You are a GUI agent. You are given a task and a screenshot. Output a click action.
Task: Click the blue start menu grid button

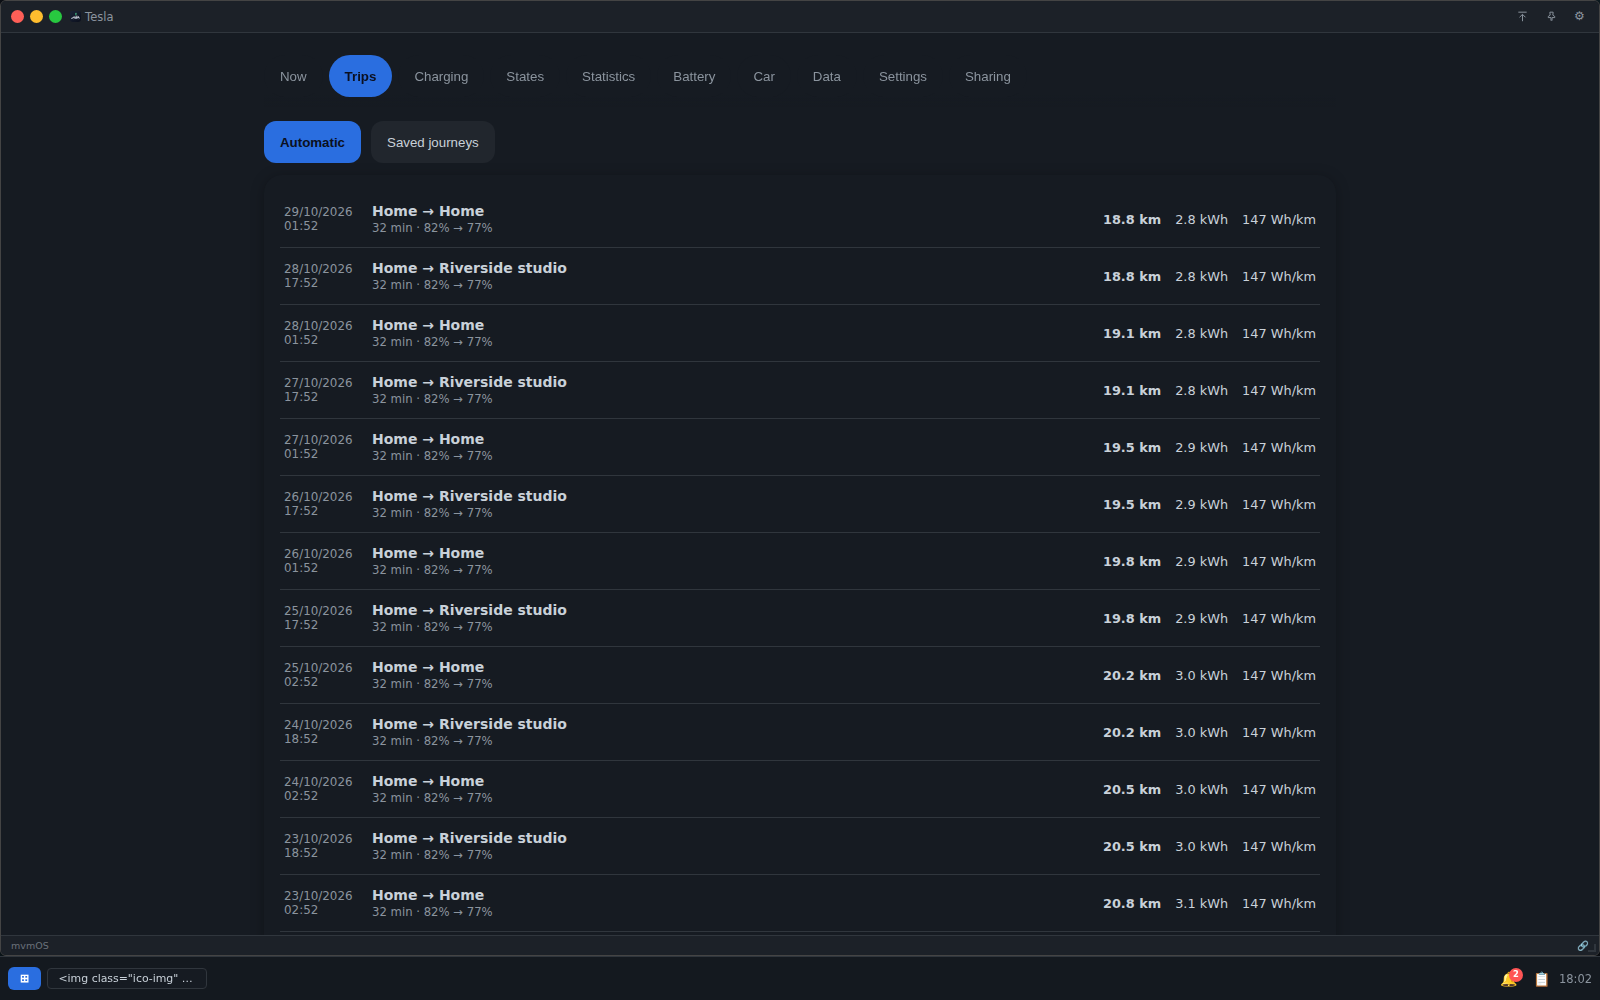pyautogui.click(x=24, y=978)
